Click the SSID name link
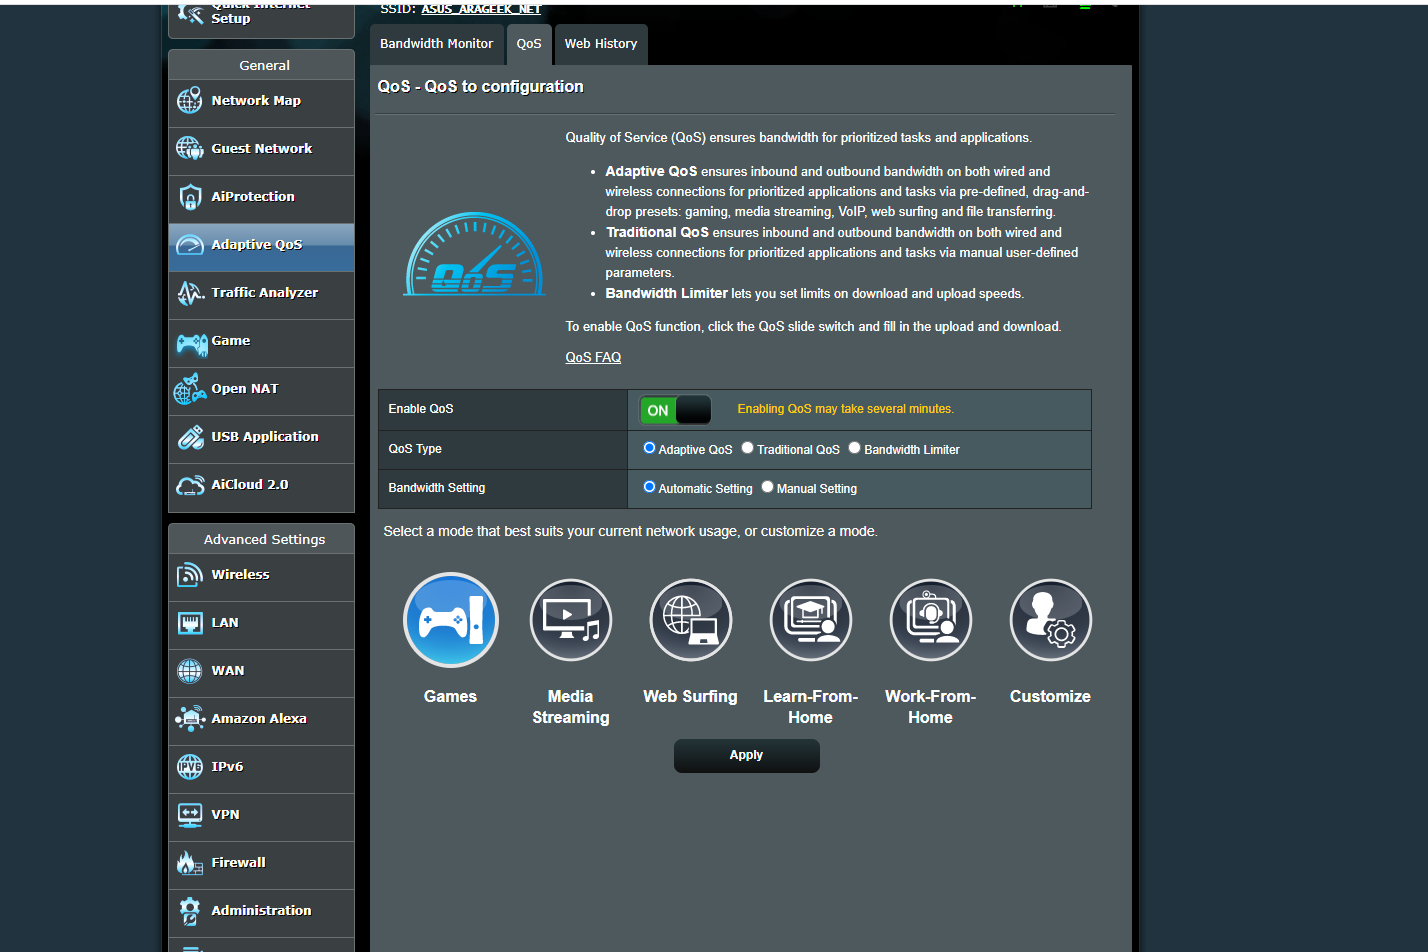1428x952 pixels. pos(481,9)
